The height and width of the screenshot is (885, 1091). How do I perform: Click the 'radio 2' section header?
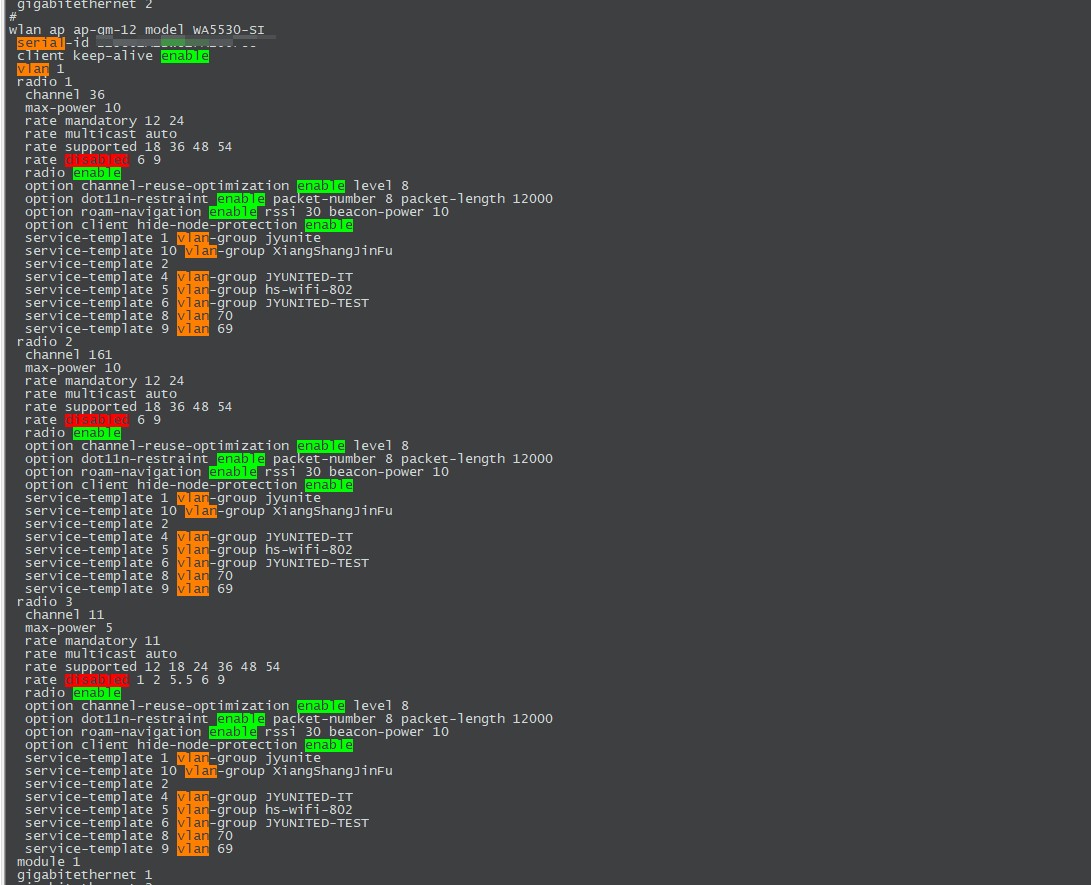point(44,342)
